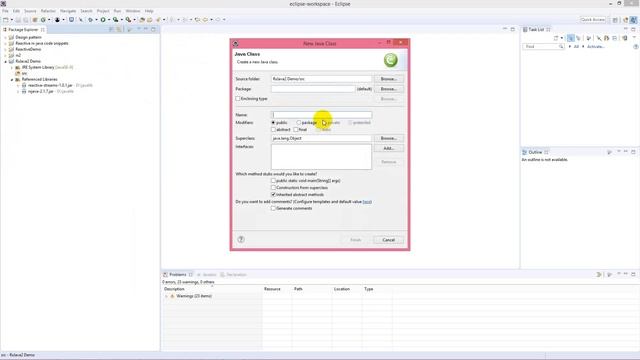The width and height of the screenshot is (640, 360).
Task: Expand the ReactiveDemo project node
Action: 6,49
